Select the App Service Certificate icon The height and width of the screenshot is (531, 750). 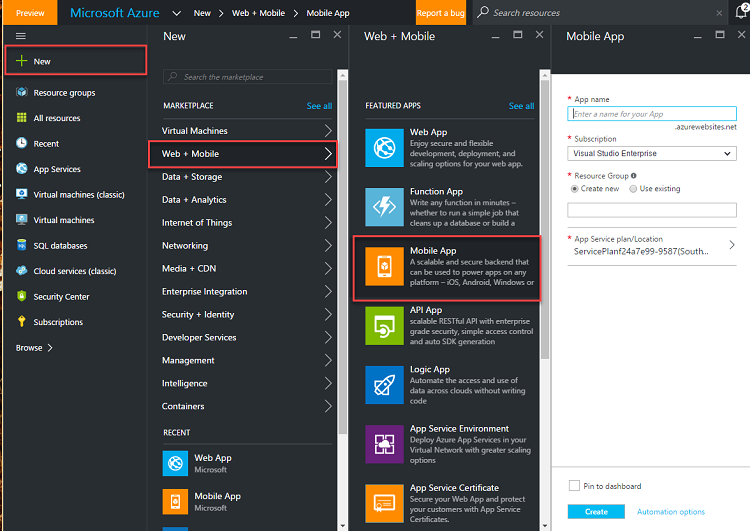point(384,504)
